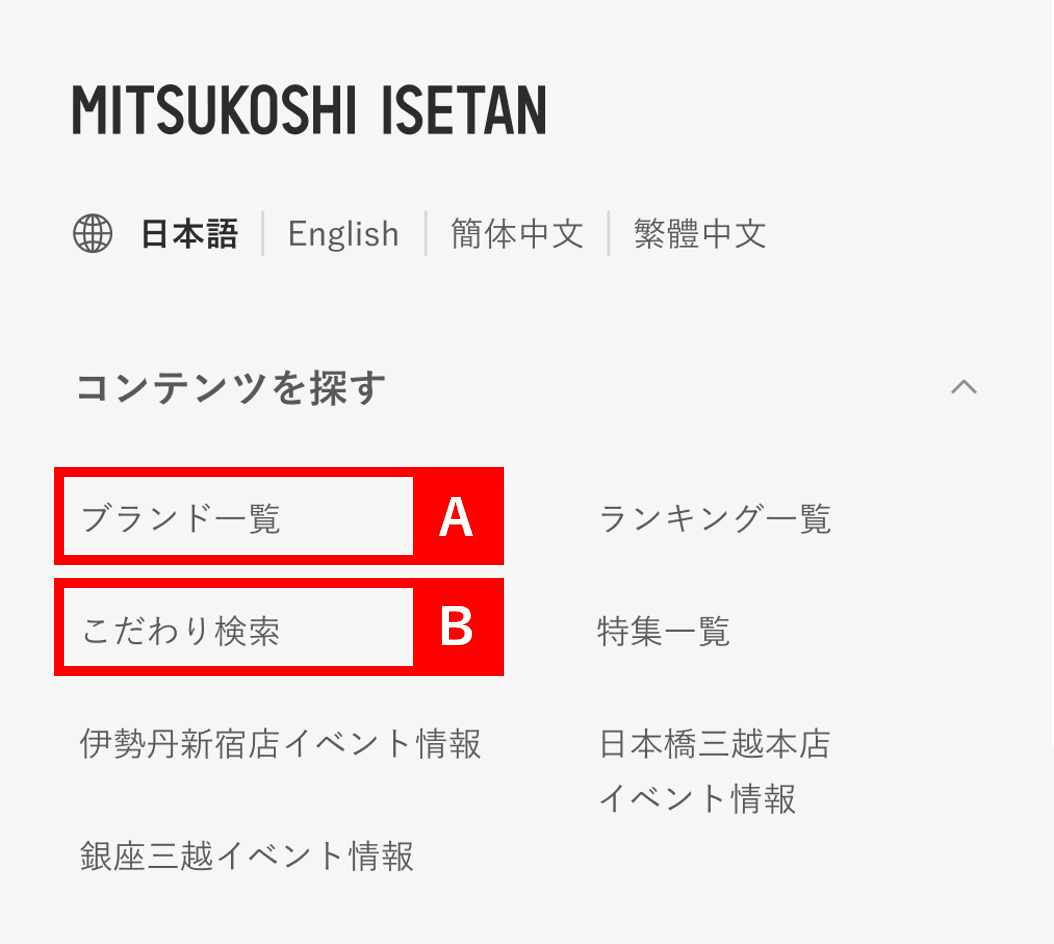
Task: Switch the site language to English
Action: (343, 234)
